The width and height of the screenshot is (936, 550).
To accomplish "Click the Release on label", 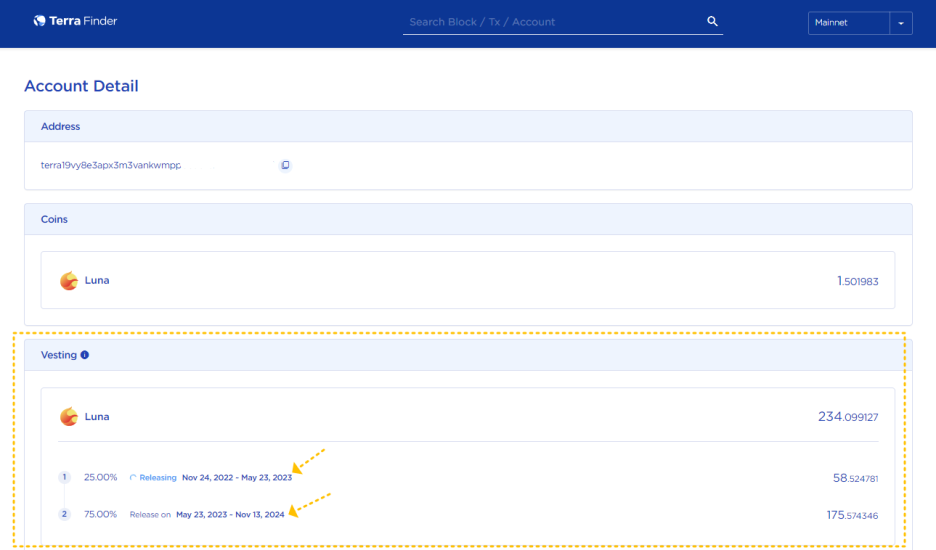I will click(x=150, y=515).
